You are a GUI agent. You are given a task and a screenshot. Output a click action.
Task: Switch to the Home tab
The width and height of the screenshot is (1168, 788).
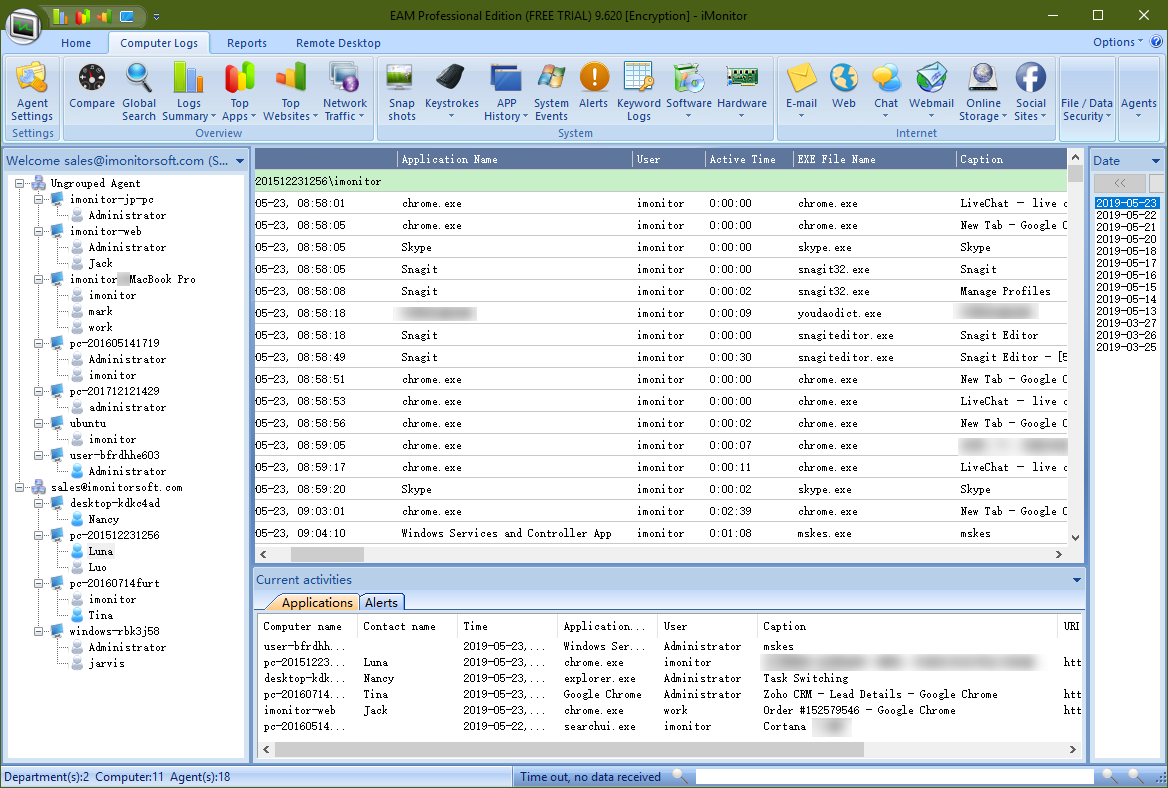point(76,43)
